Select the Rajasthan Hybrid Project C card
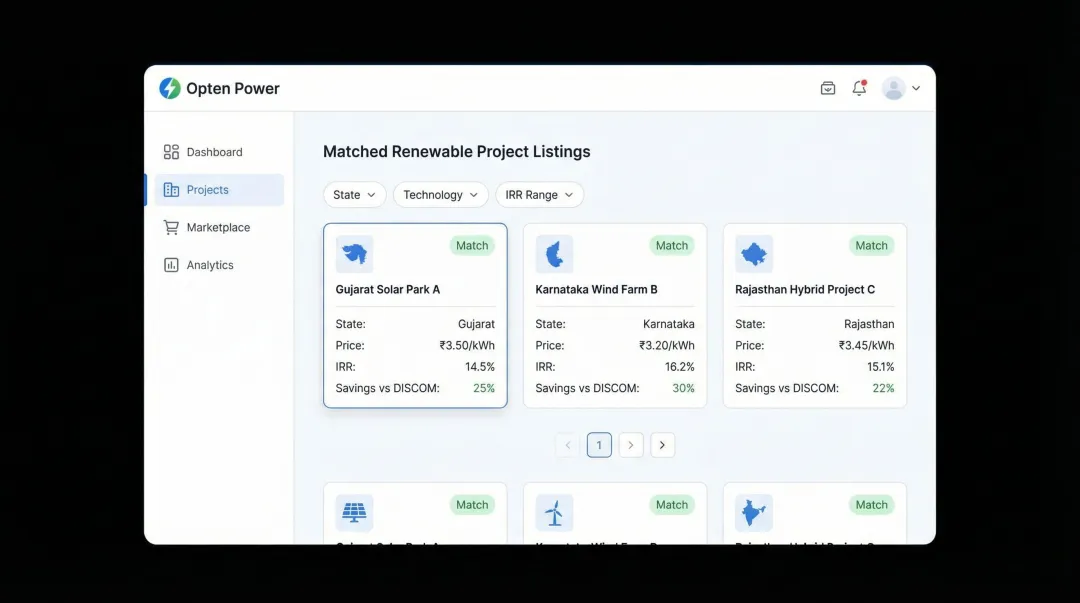 [x=814, y=315]
